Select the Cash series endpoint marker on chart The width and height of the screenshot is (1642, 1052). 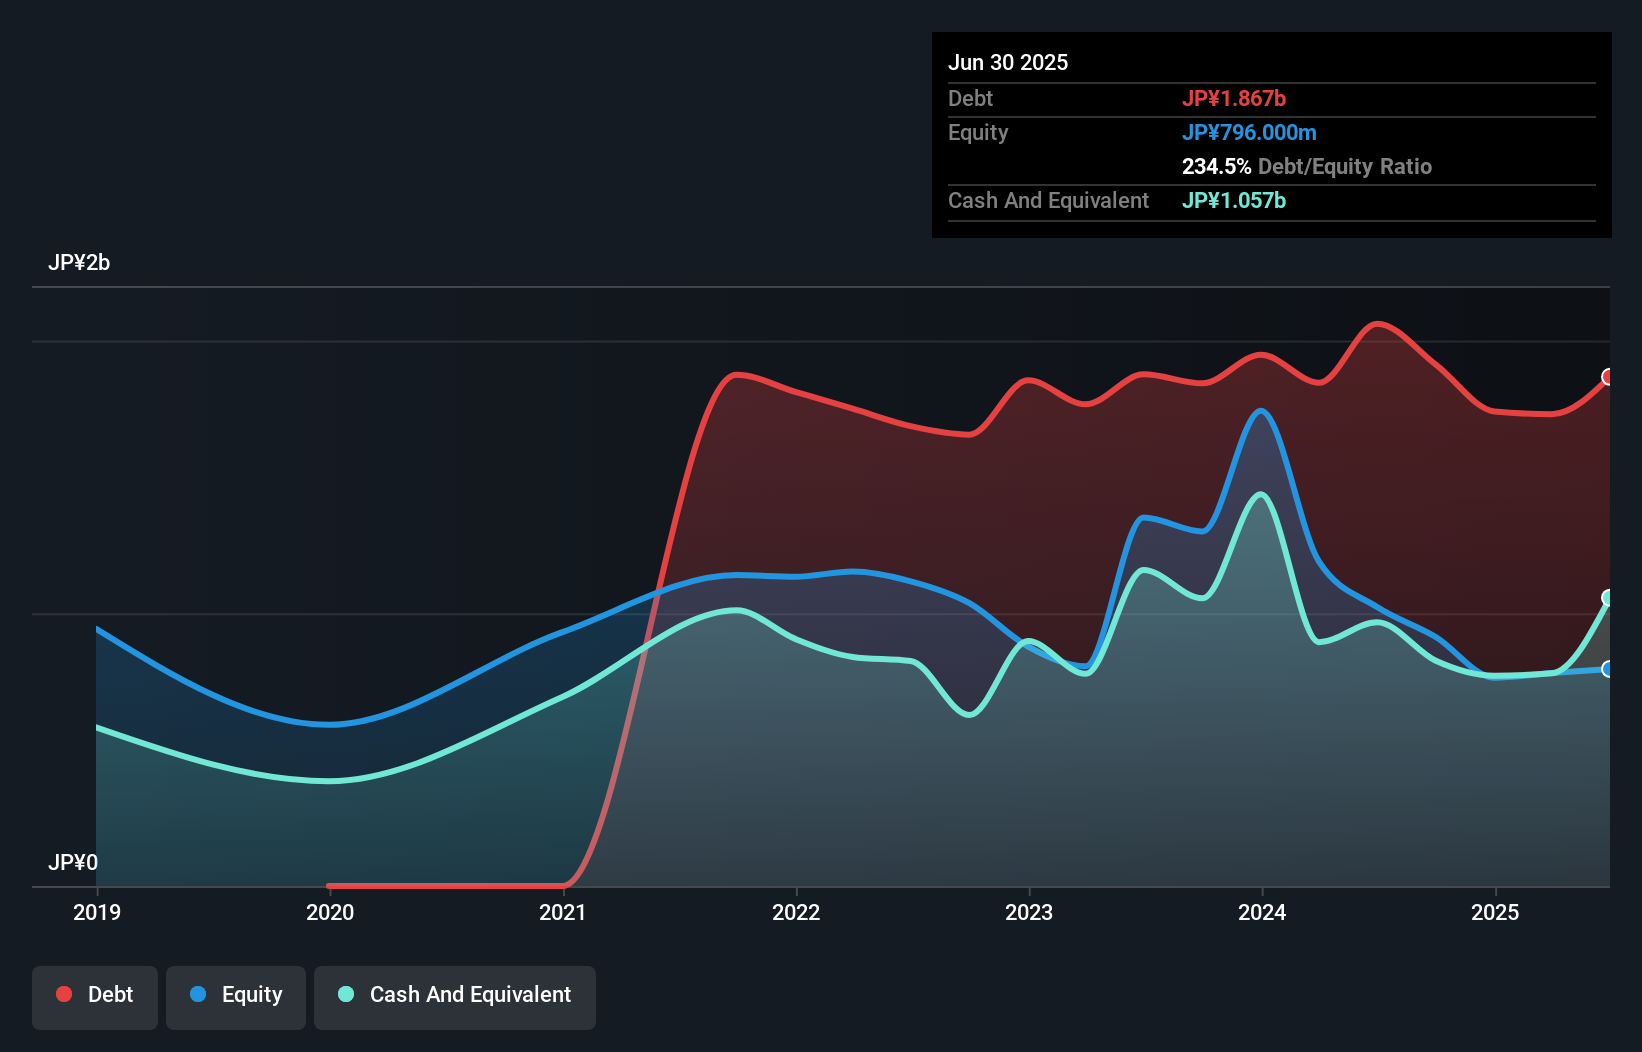1607,597
